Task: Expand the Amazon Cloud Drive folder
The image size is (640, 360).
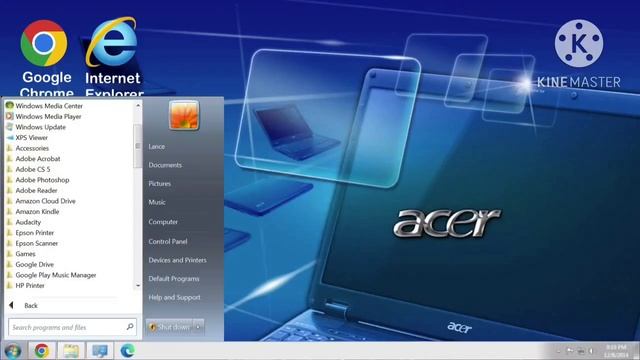Action: point(41,201)
